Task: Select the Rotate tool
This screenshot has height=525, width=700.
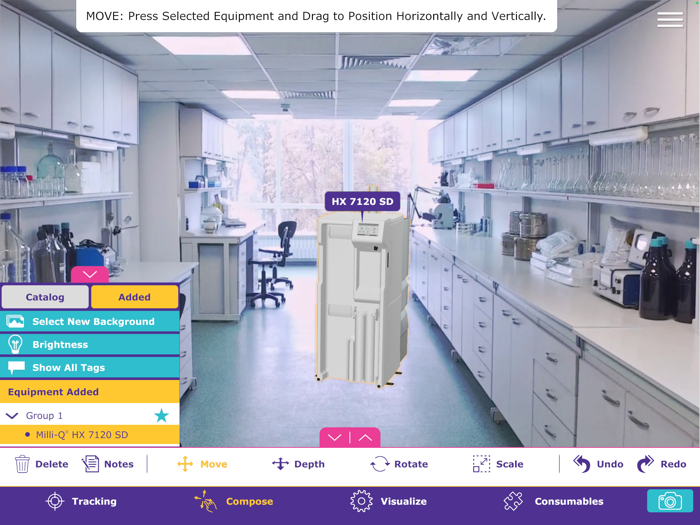Action: point(399,464)
